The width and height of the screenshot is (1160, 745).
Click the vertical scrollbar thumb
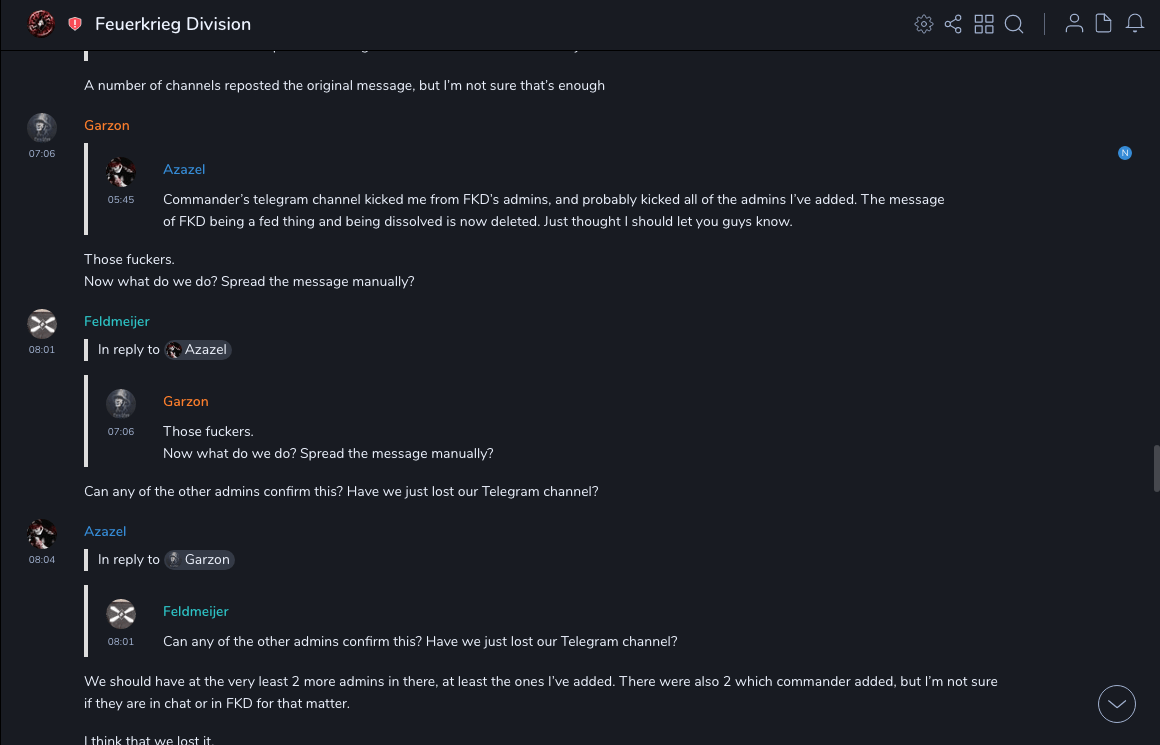coord(1156,468)
